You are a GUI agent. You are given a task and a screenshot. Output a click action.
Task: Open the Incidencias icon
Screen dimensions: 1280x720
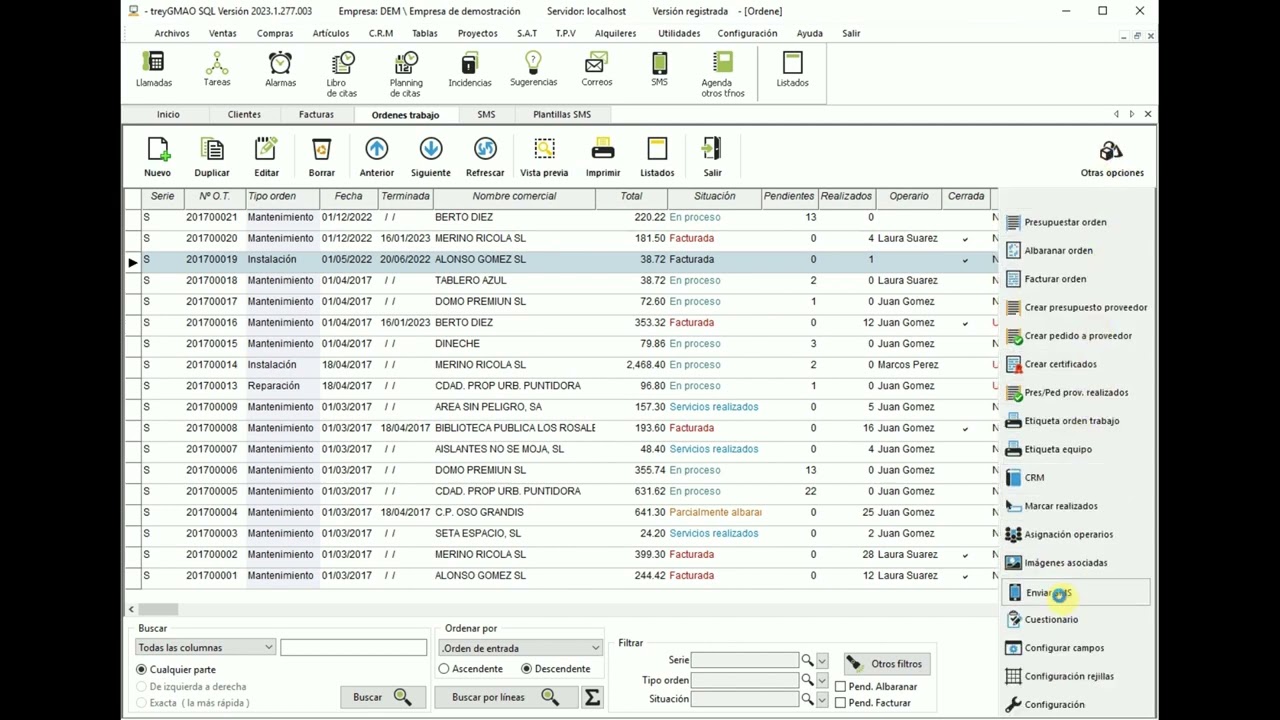tap(470, 70)
